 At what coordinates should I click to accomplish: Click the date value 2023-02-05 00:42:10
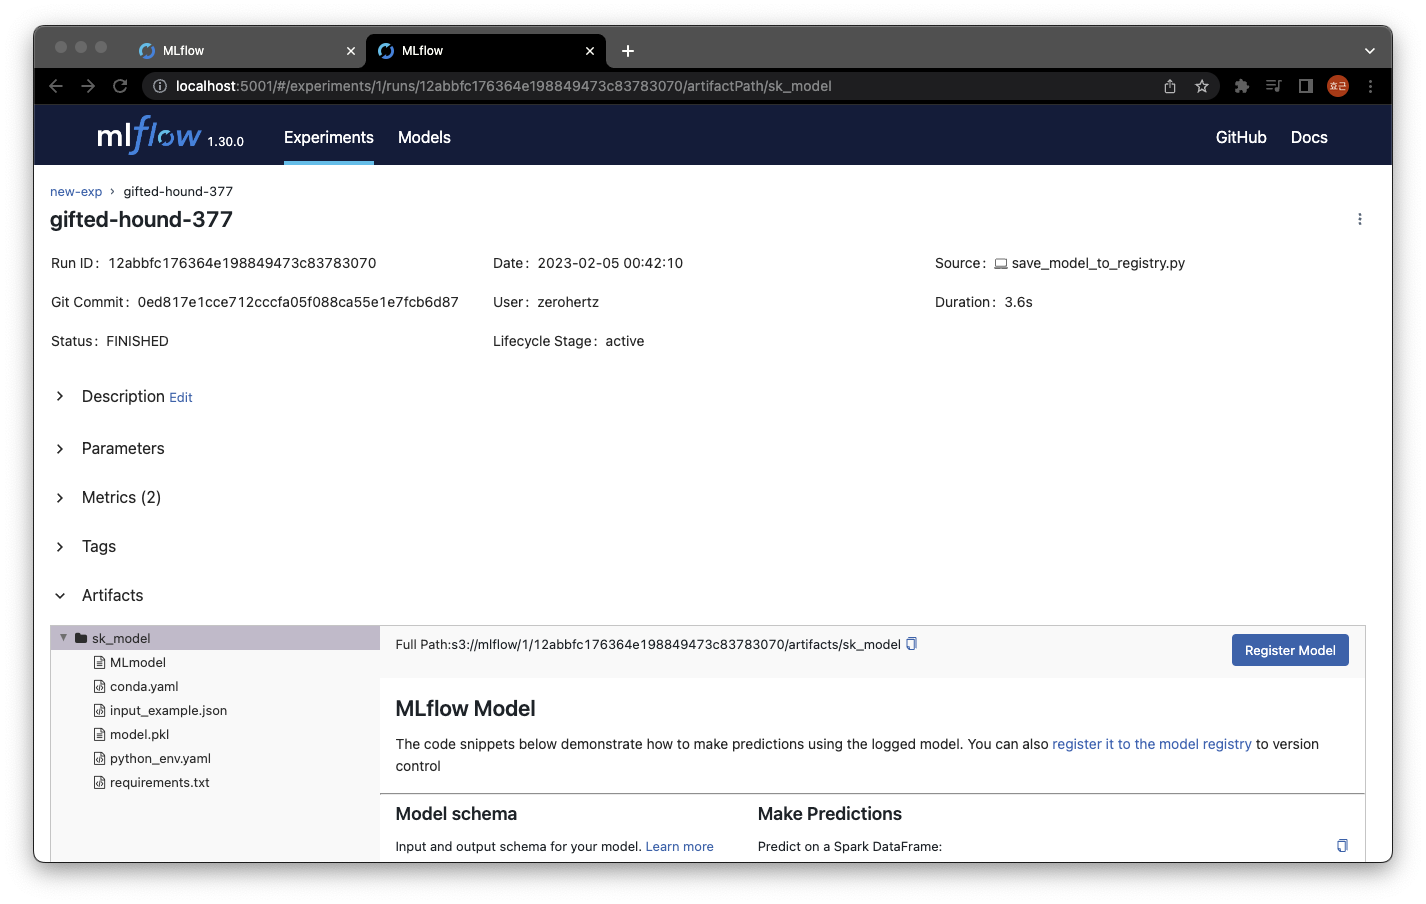(x=610, y=263)
